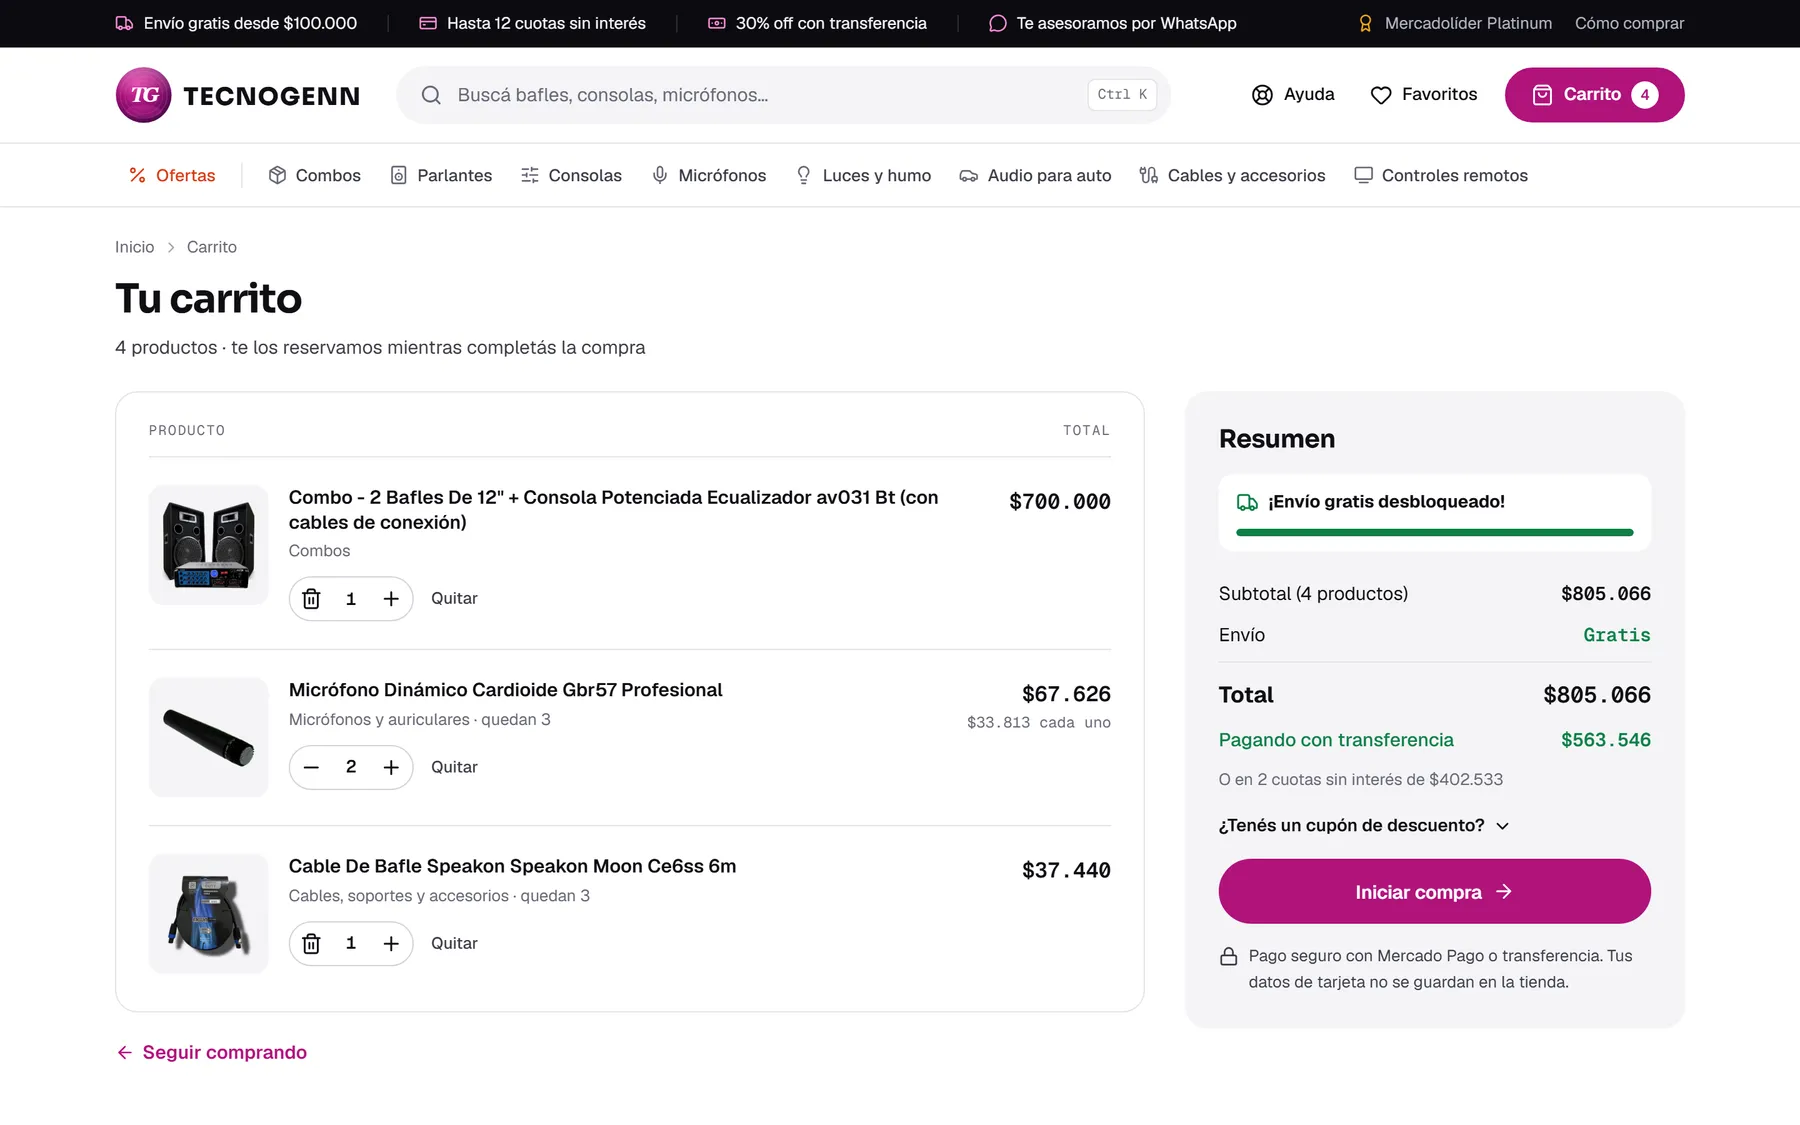
Task: Open the Audio para auto category
Action: (1035, 175)
